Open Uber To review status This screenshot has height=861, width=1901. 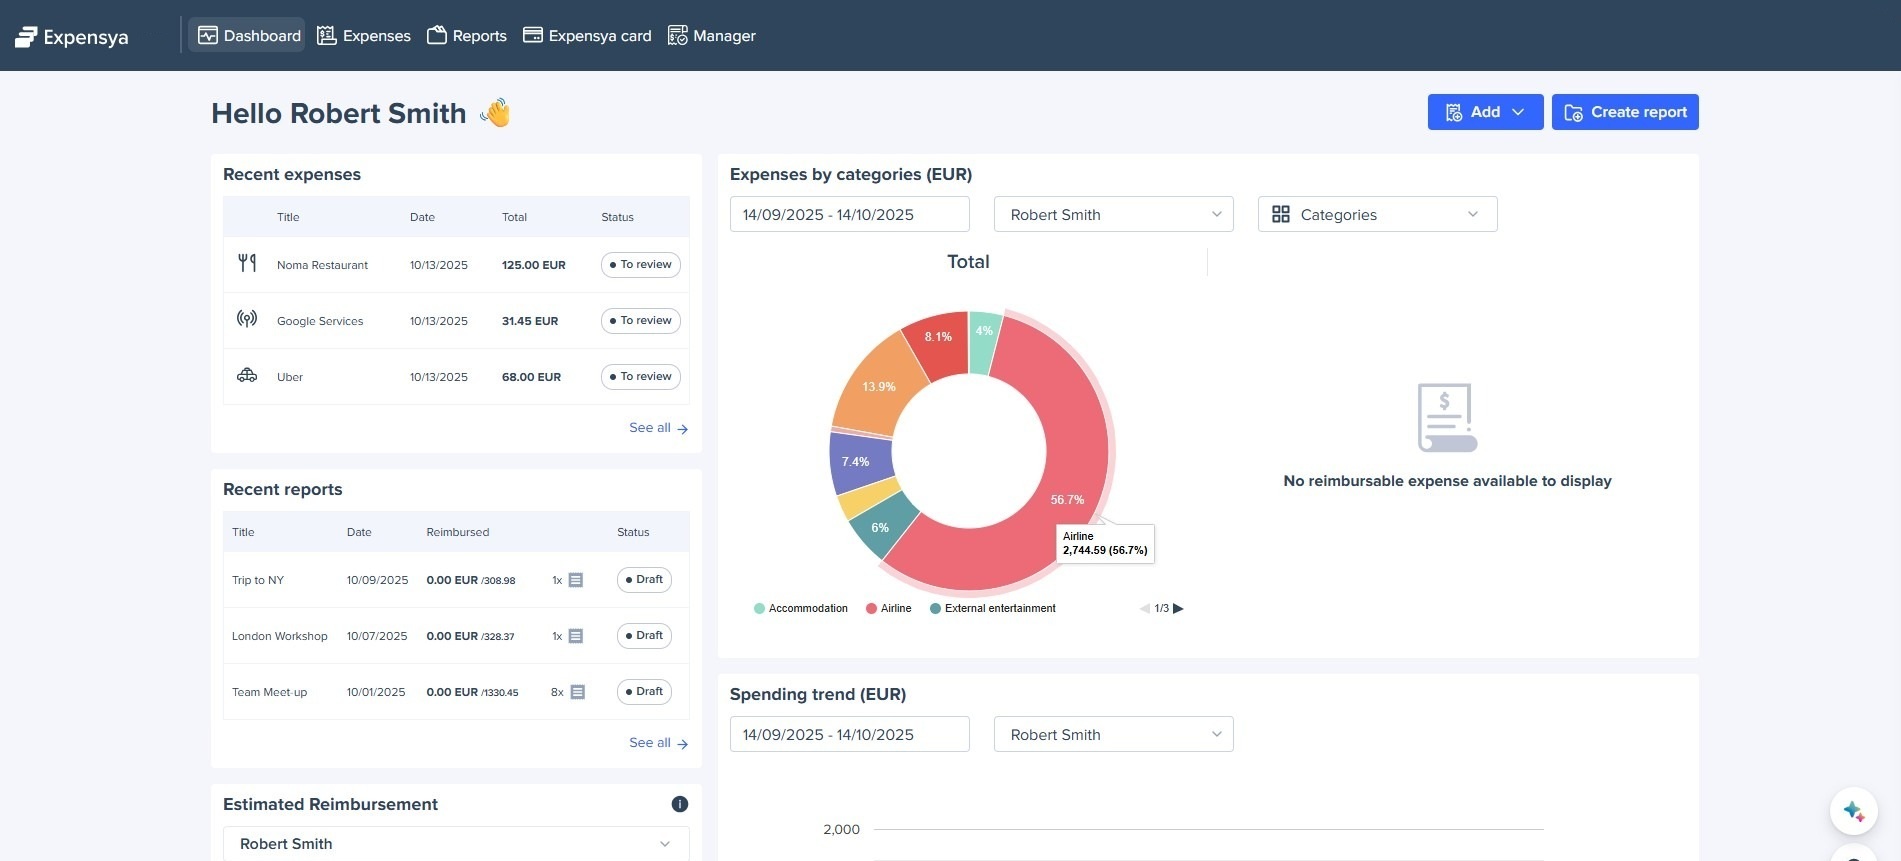[641, 377]
